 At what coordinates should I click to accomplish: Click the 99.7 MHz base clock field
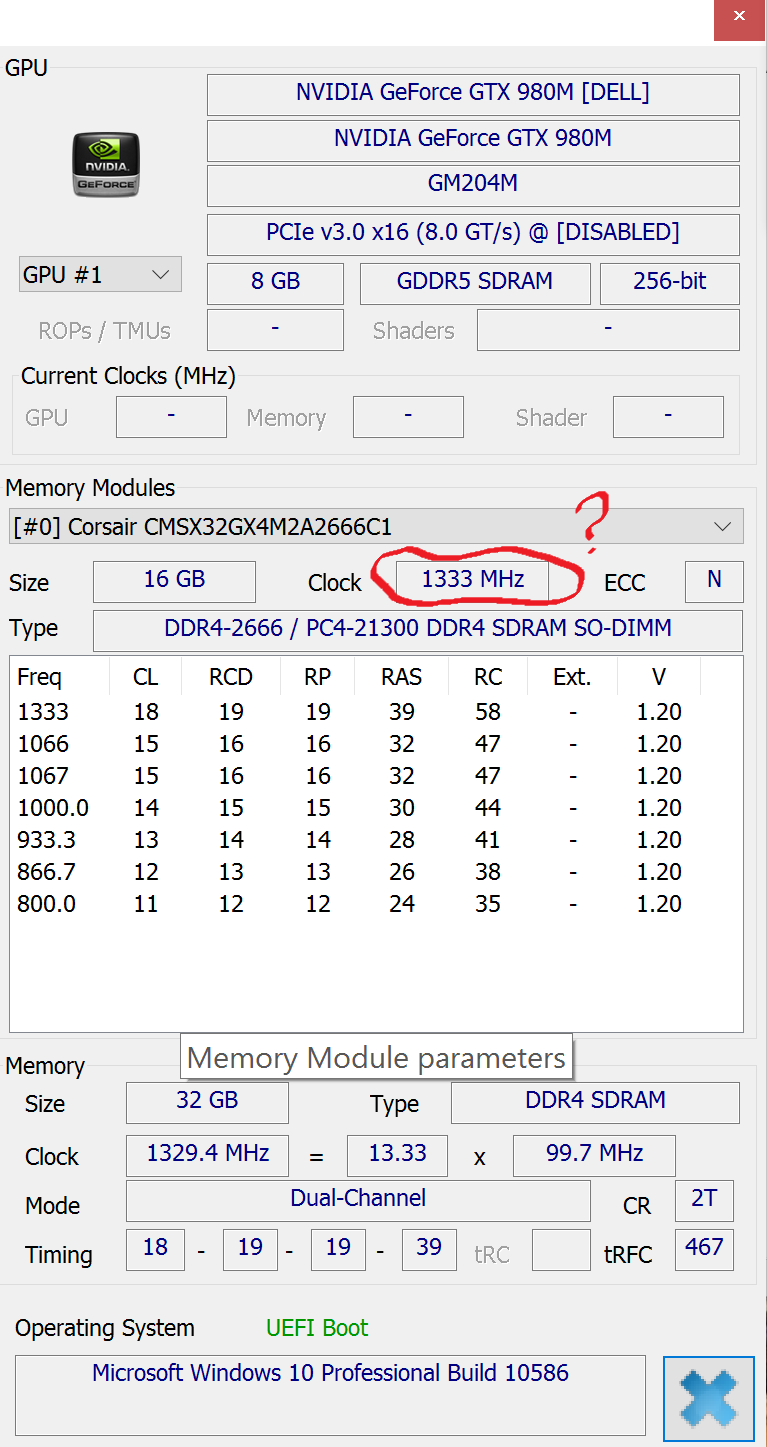click(594, 1155)
